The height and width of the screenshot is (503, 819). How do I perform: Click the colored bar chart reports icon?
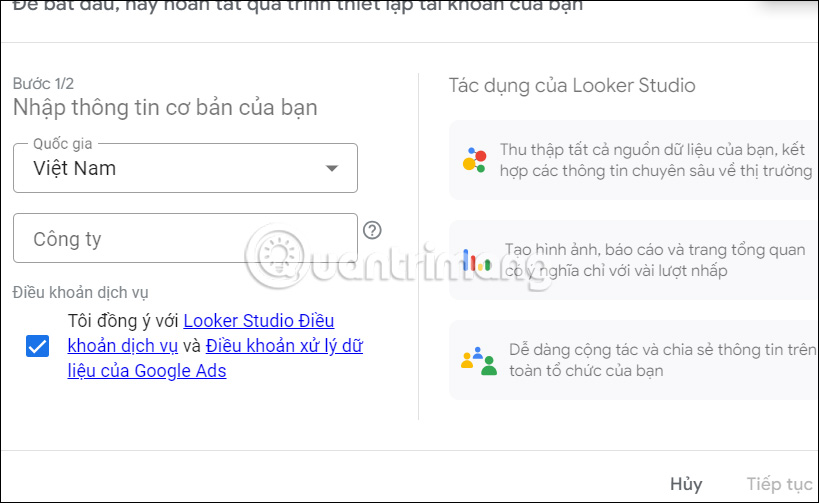click(x=476, y=260)
